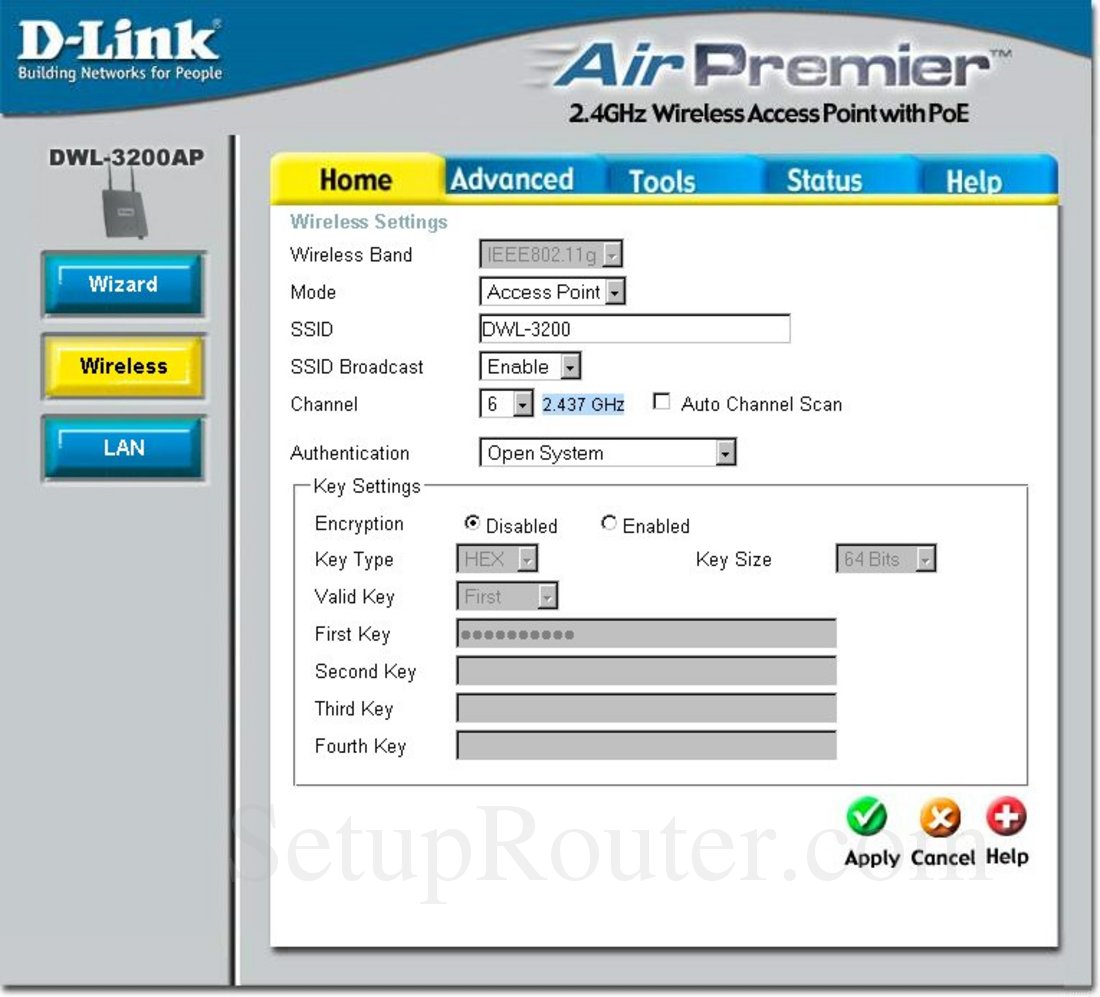The image size is (1100, 997).
Task: Click the Wizard sidebar button
Action: (x=123, y=284)
